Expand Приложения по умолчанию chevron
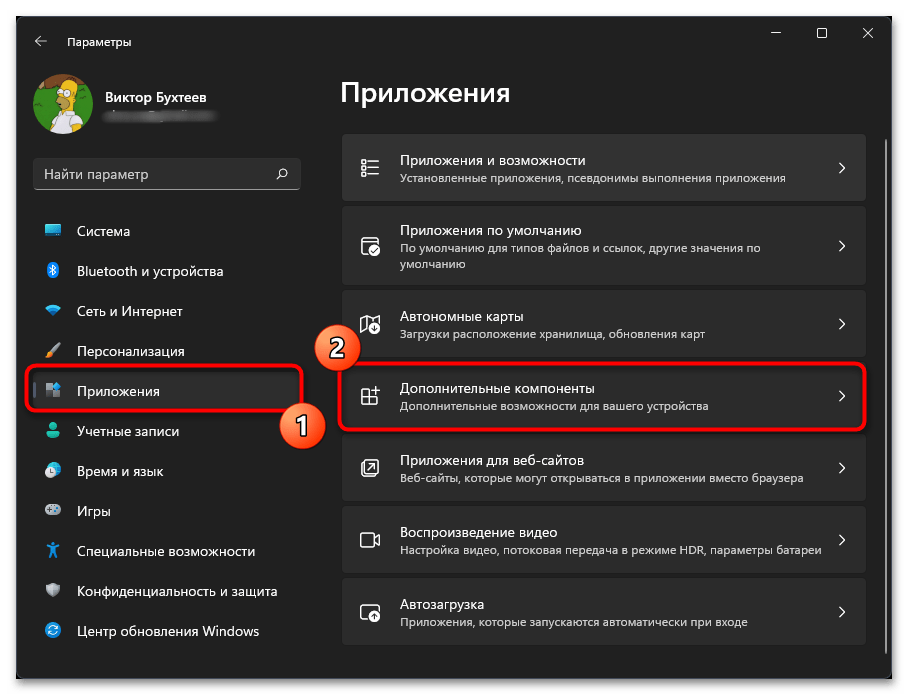Image resolution: width=908 pixels, height=695 pixels. (x=842, y=246)
